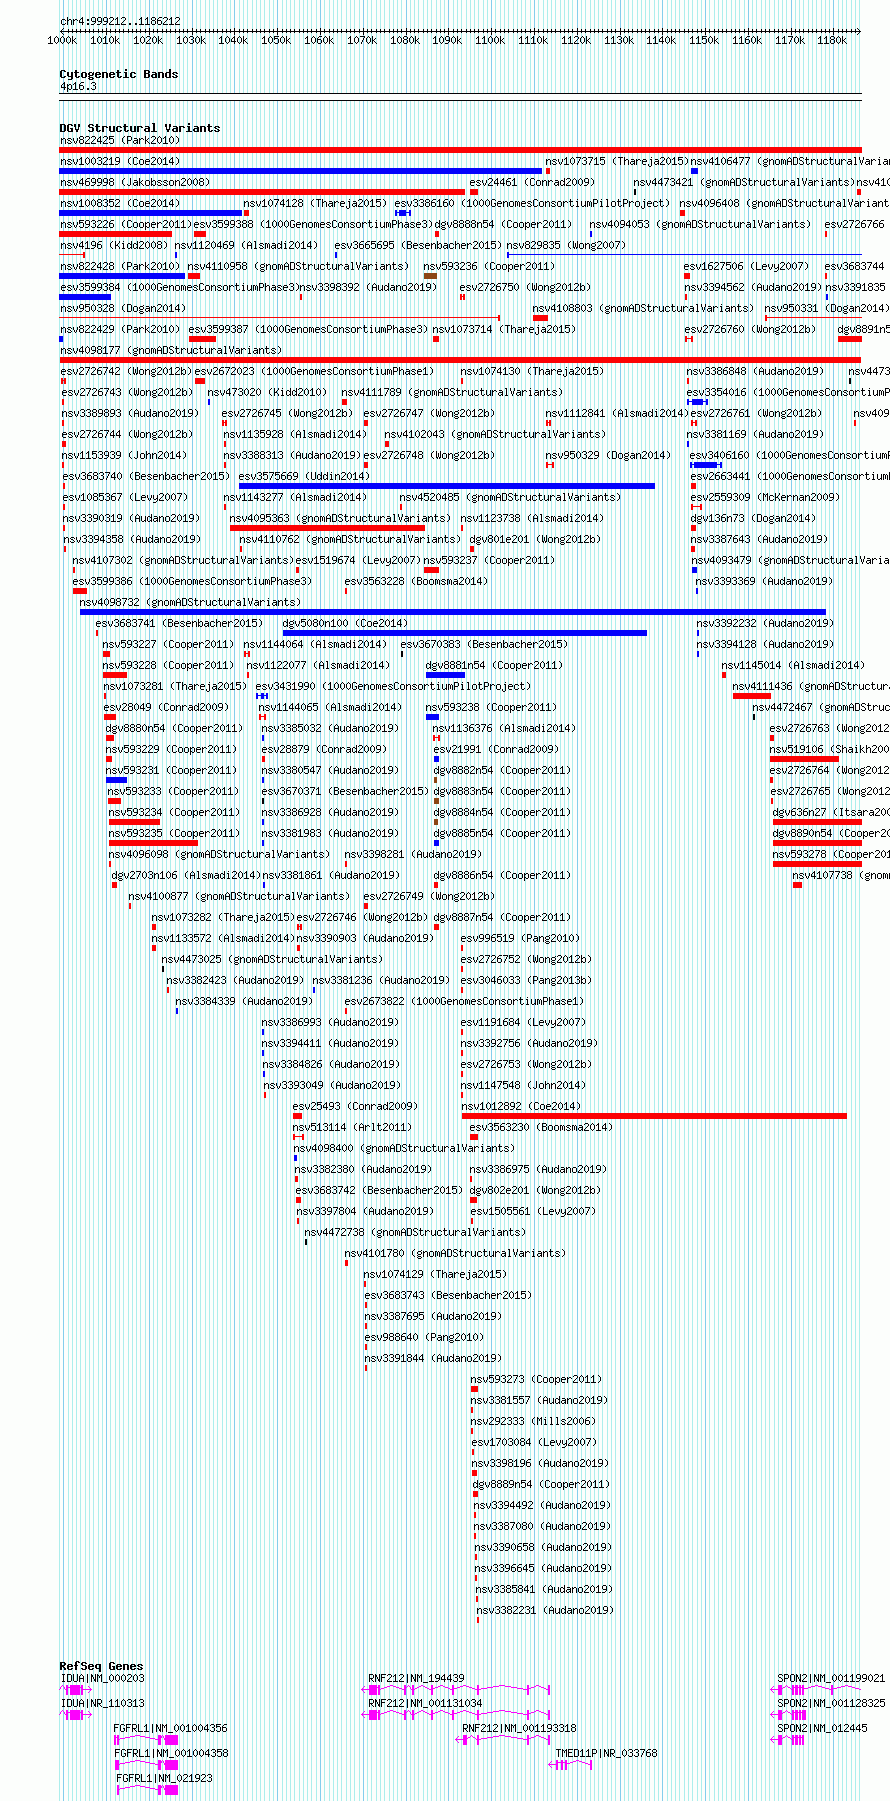Image resolution: width=890 pixels, height=1801 pixels.
Task: Select RNF212|NM_001193318 gene label
Action: pyautogui.click(x=519, y=1729)
